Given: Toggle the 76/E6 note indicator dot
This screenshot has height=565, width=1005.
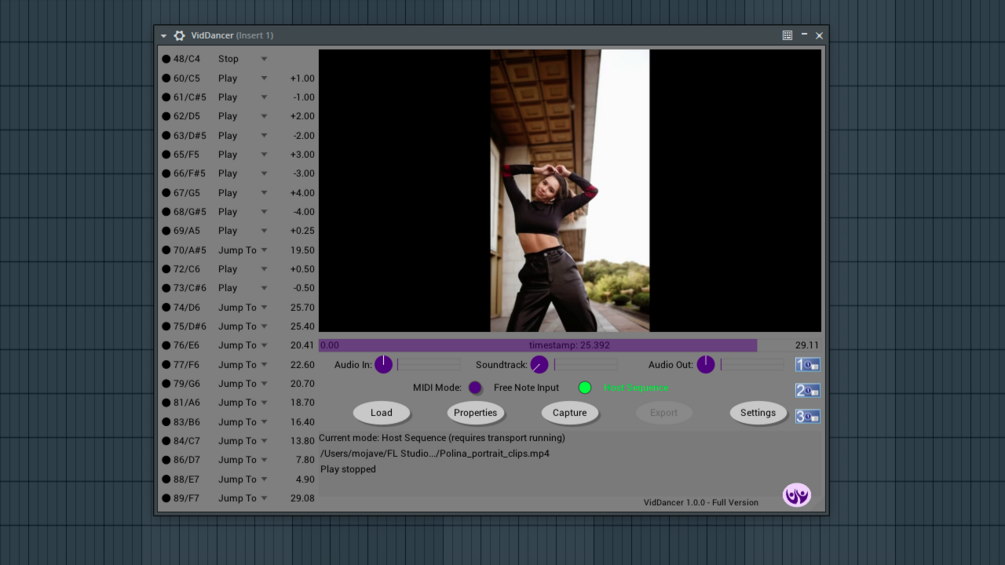Looking at the screenshot, I should click(x=166, y=345).
